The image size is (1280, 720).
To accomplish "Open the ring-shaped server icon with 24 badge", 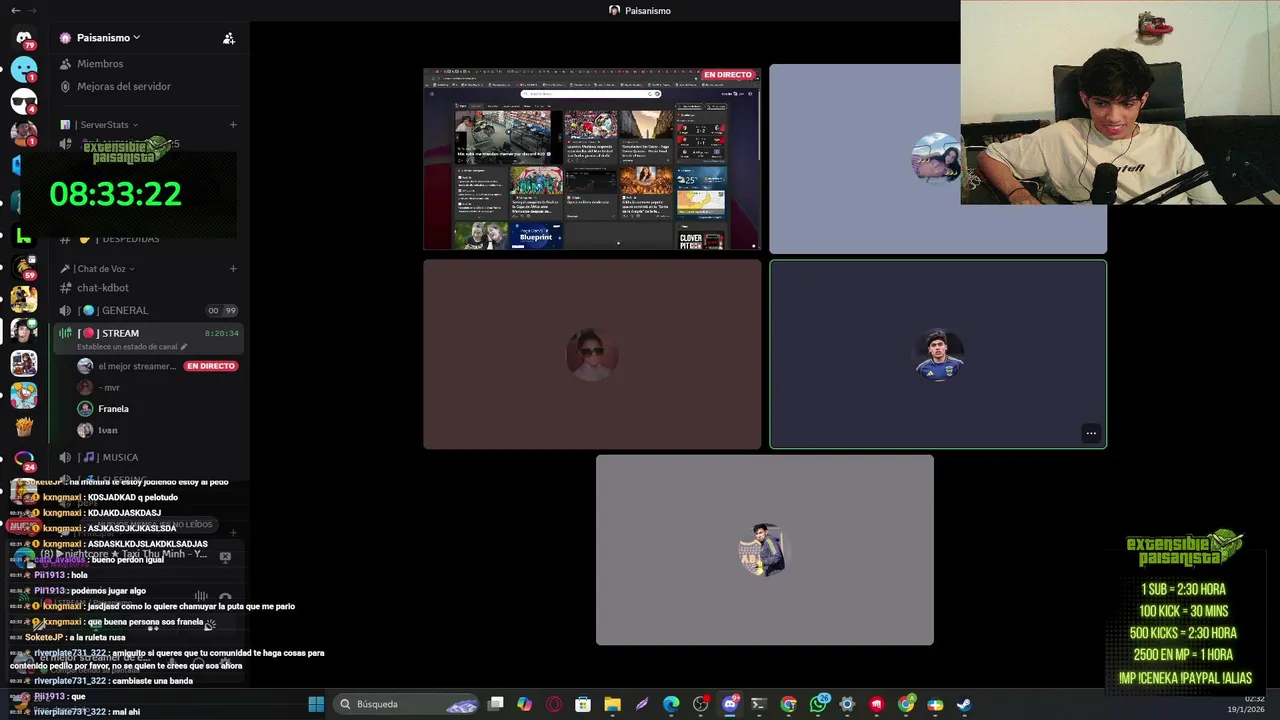I will tap(24, 459).
